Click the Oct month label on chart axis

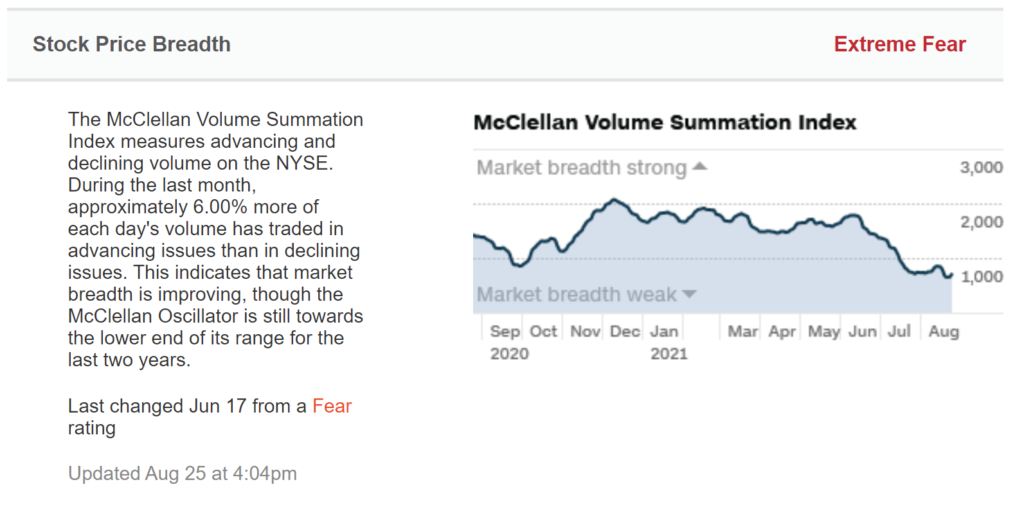pyautogui.click(x=543, y=331)
